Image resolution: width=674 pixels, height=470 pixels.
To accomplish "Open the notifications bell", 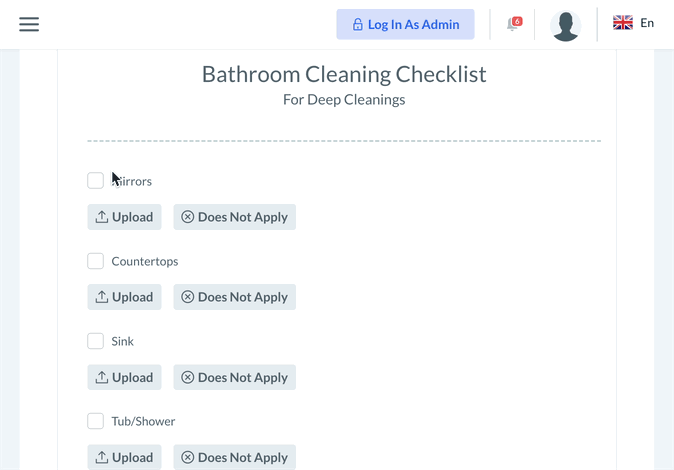I will coord(513,25).
